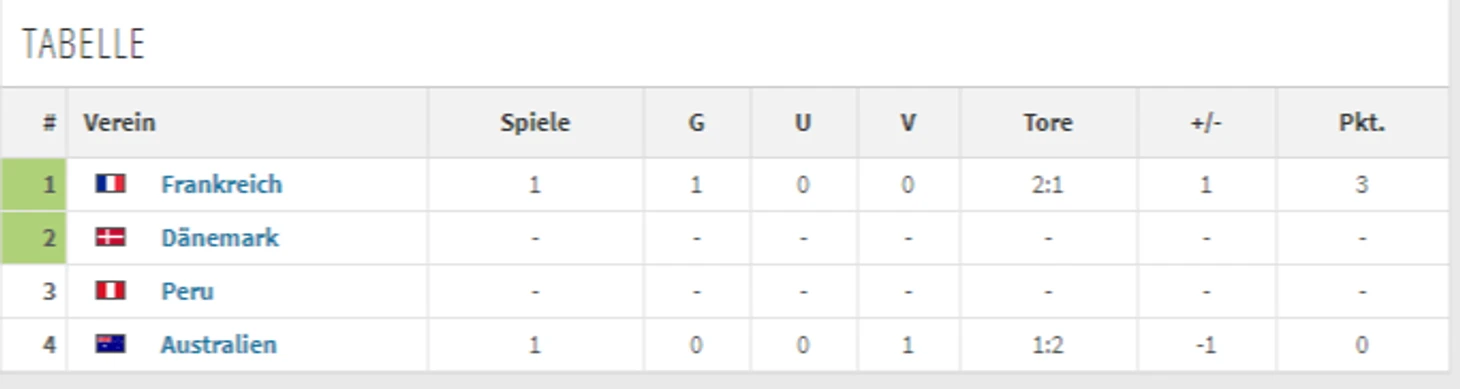Viewport: 1460px width, 389px height.
Task: Open the Dänemark team link
Action: tap(220, 238)
